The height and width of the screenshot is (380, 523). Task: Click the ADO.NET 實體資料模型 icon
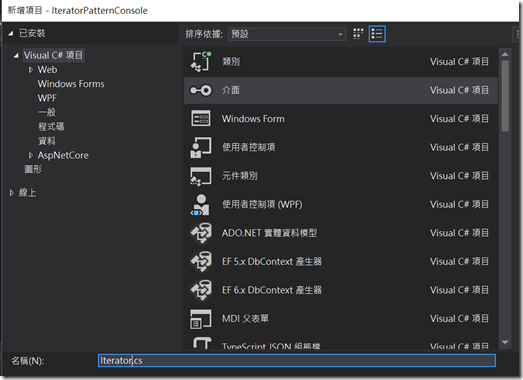[x=201, y=233]
